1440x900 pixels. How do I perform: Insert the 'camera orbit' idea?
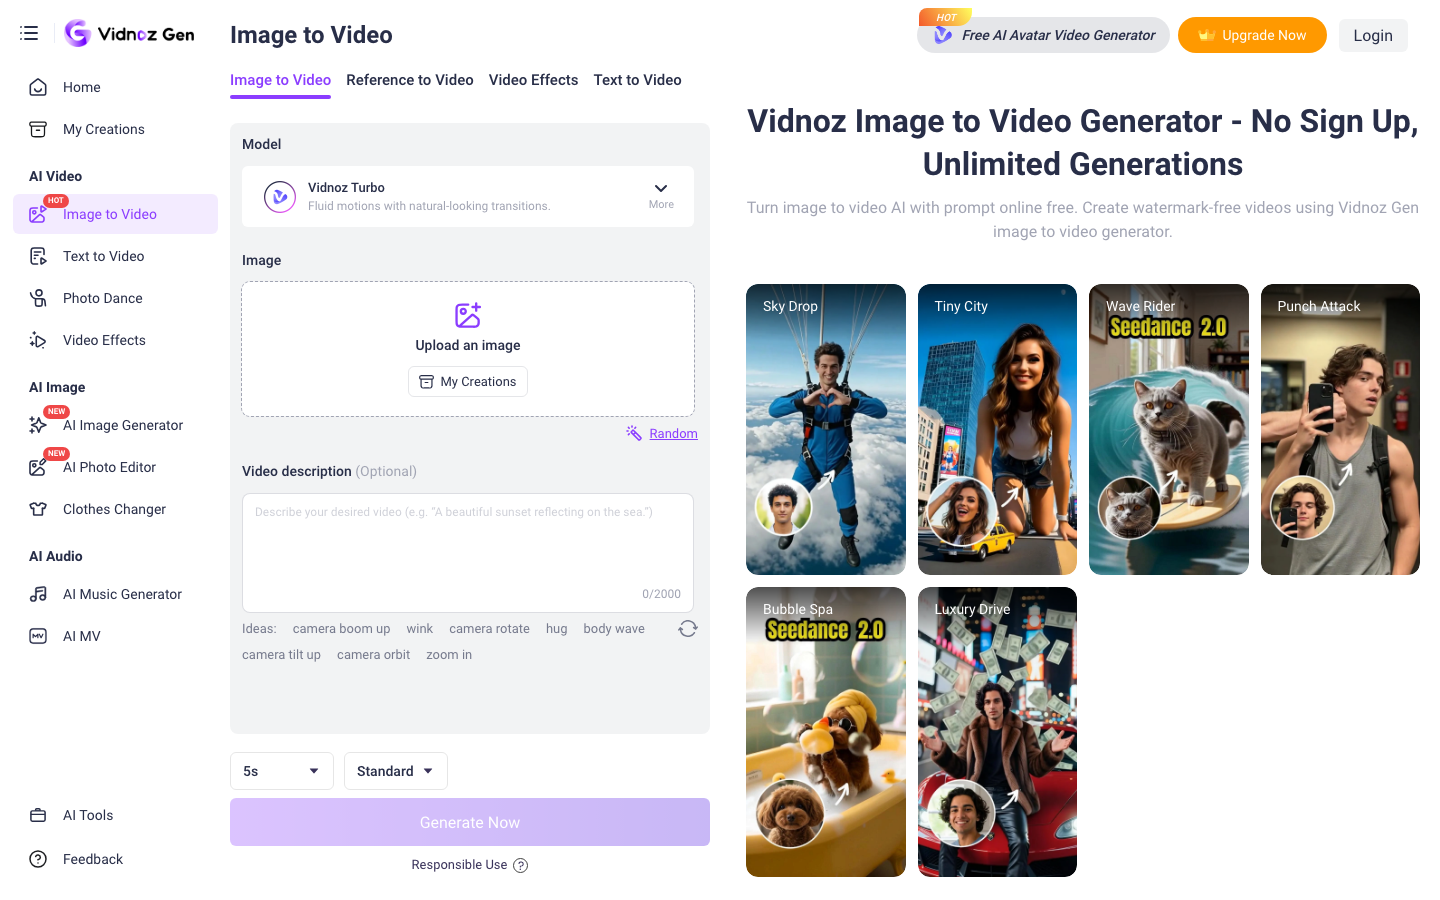point(373,655)
